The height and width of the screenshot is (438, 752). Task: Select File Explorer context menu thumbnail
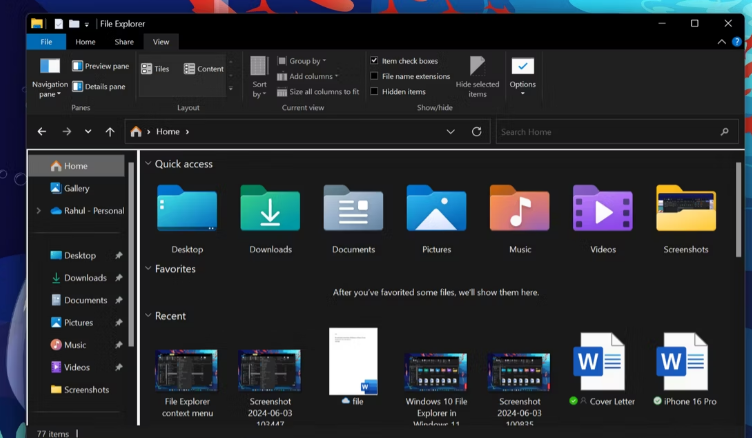(187, 370)
